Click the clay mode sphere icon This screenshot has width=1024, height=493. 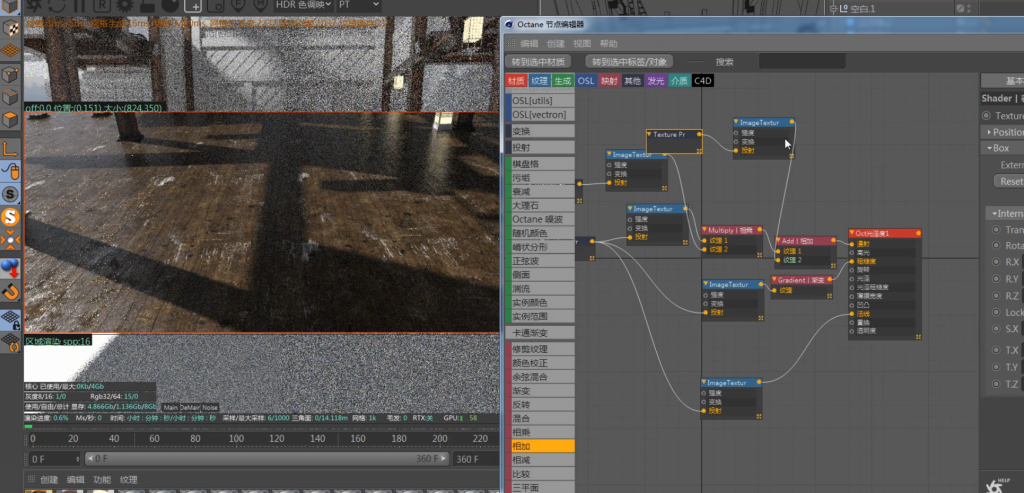(169, 5)
